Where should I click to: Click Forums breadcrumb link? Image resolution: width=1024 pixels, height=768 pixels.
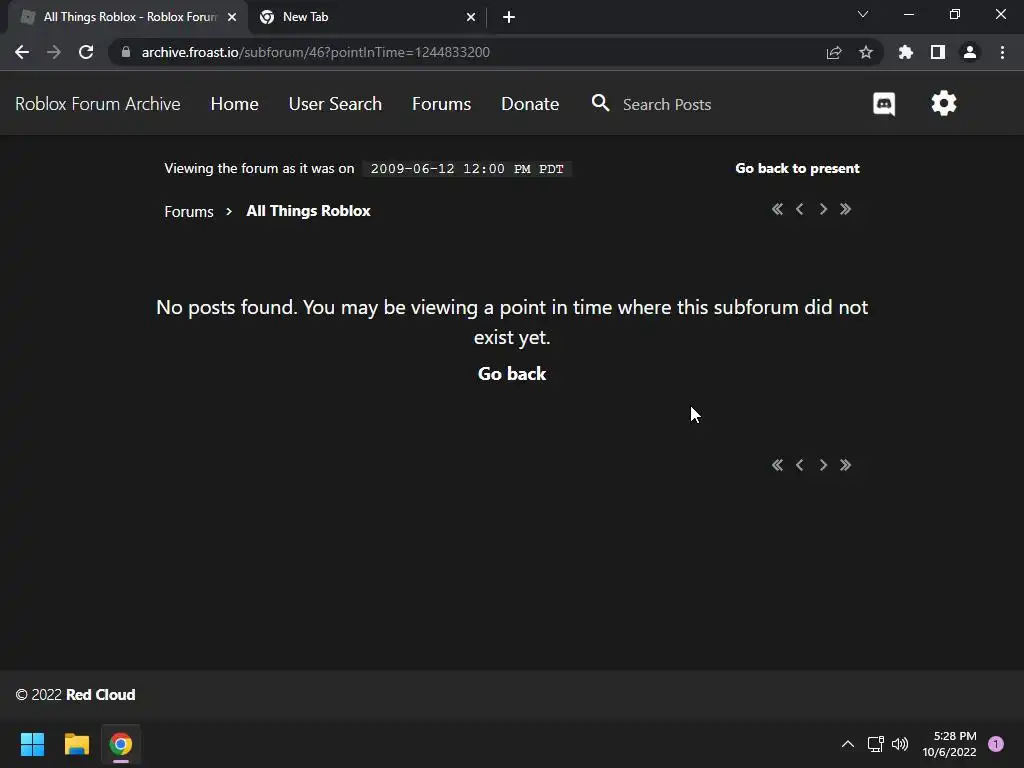pyautogui.click(x=189, y=212)
